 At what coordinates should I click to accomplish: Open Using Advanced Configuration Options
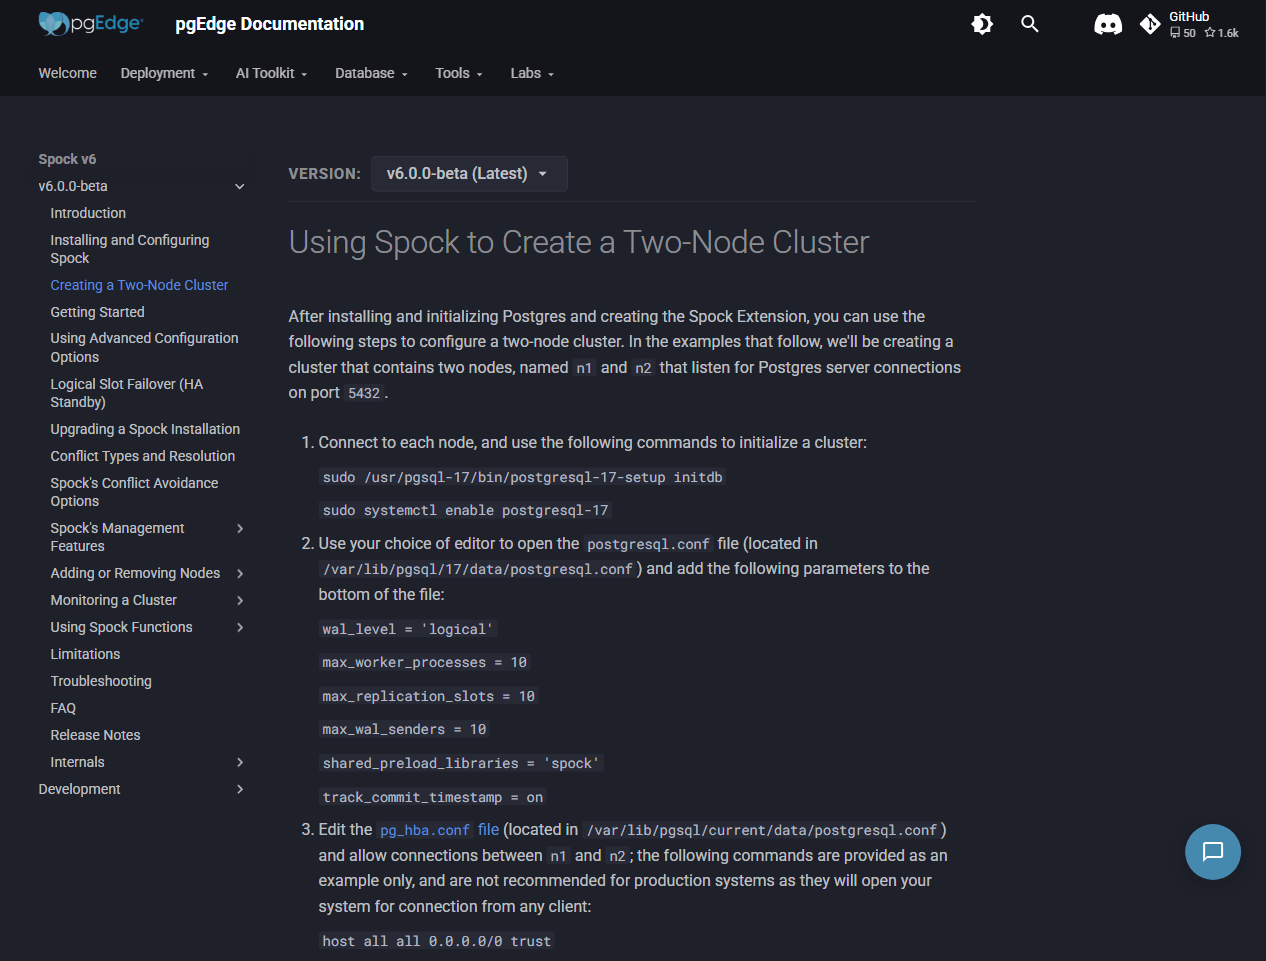pyautogui.click(x=144, y=347)
